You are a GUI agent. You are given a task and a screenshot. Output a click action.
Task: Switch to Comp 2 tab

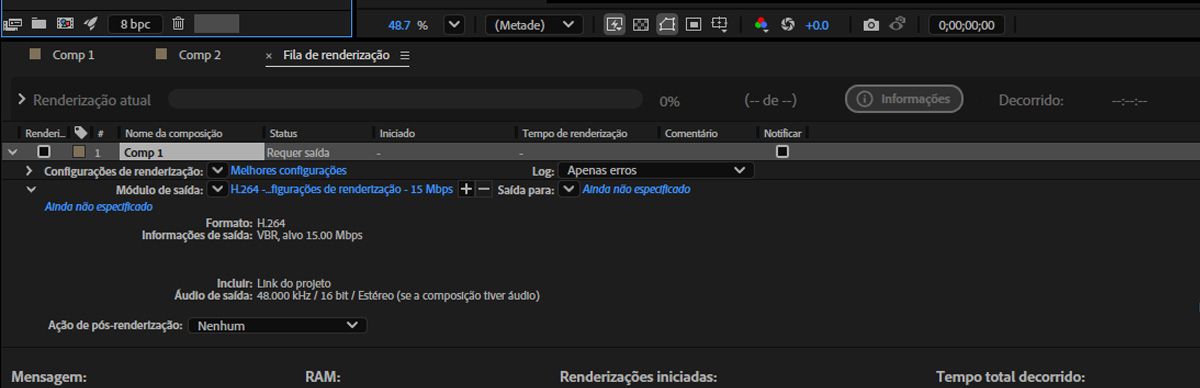click(200, 55)
